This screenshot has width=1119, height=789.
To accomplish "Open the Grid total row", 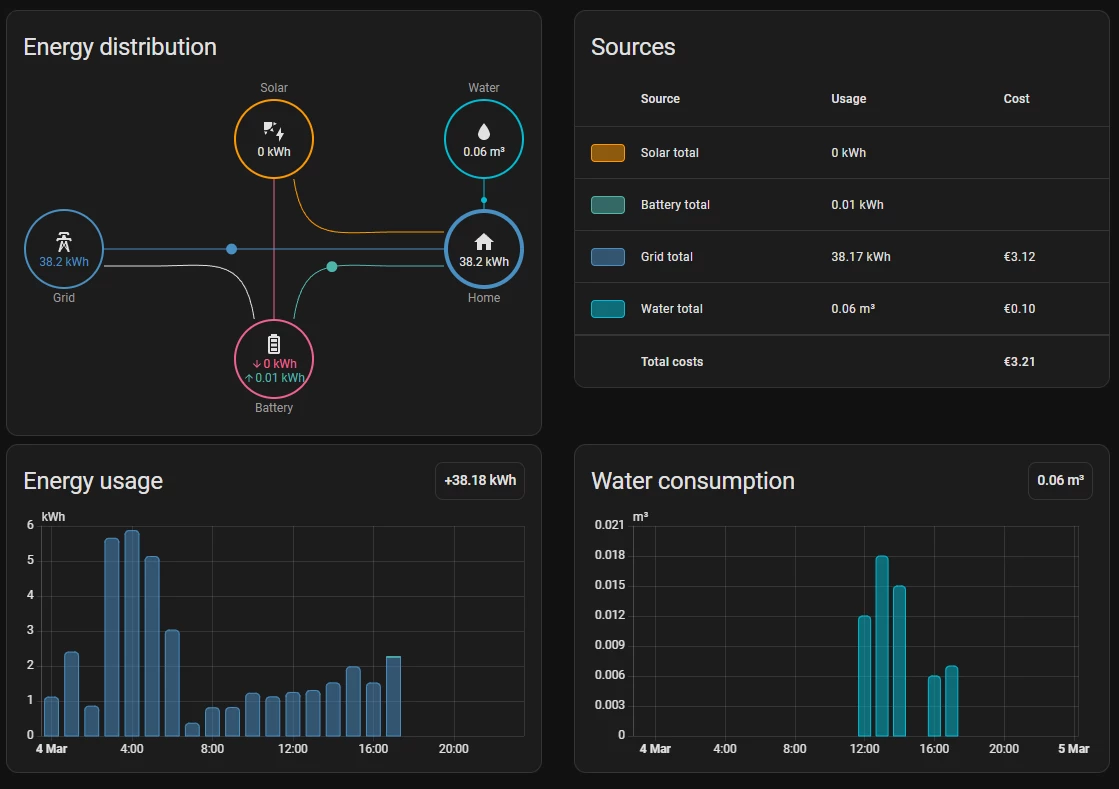I will click(x=842, y=257).
